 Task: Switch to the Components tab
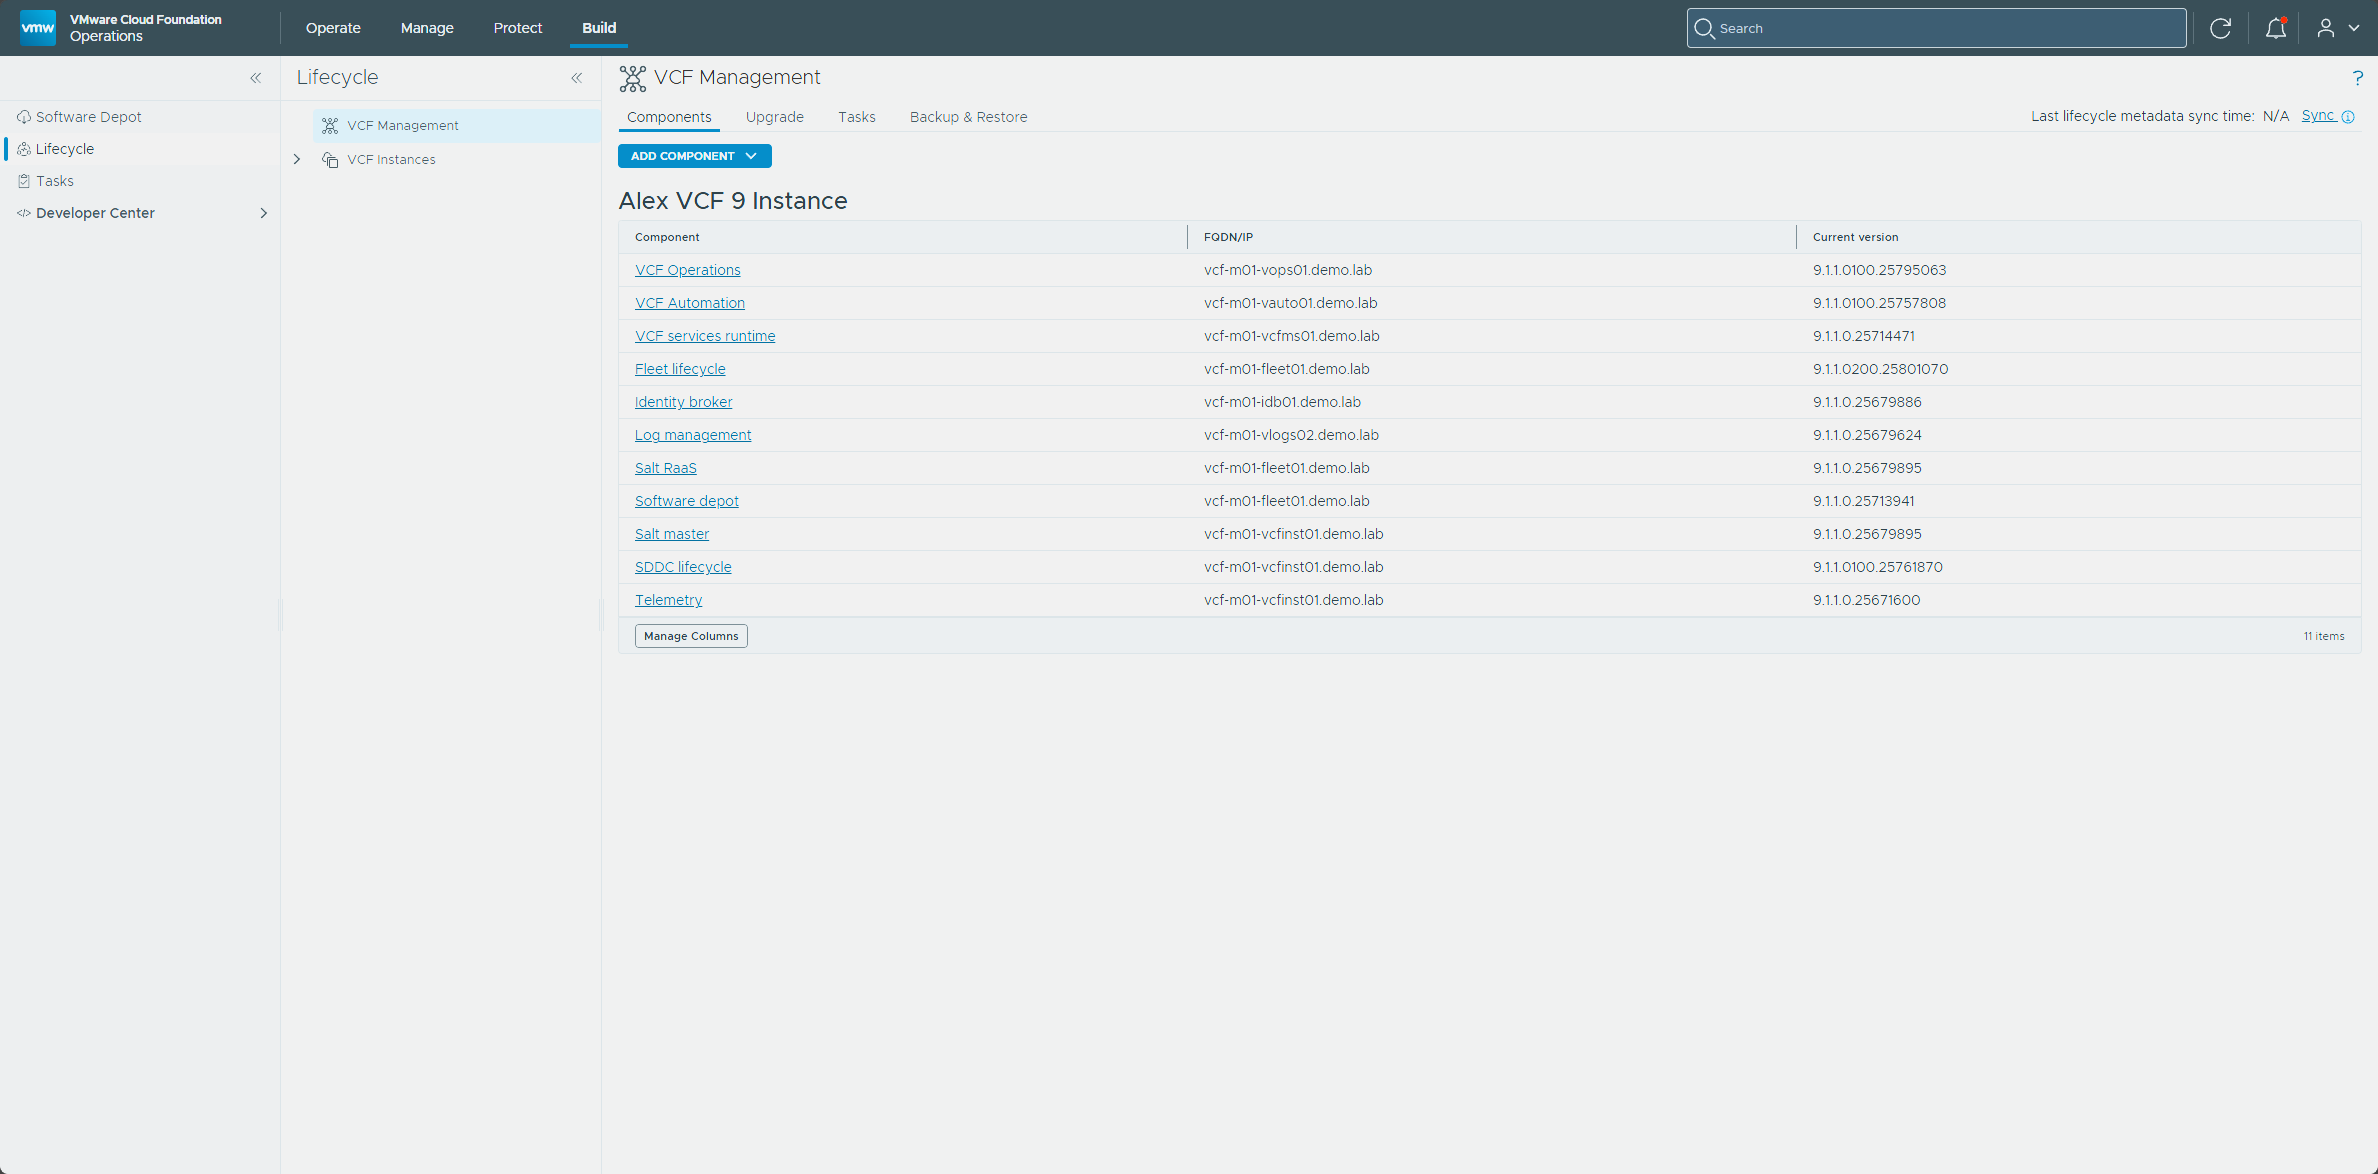[669, 117]
